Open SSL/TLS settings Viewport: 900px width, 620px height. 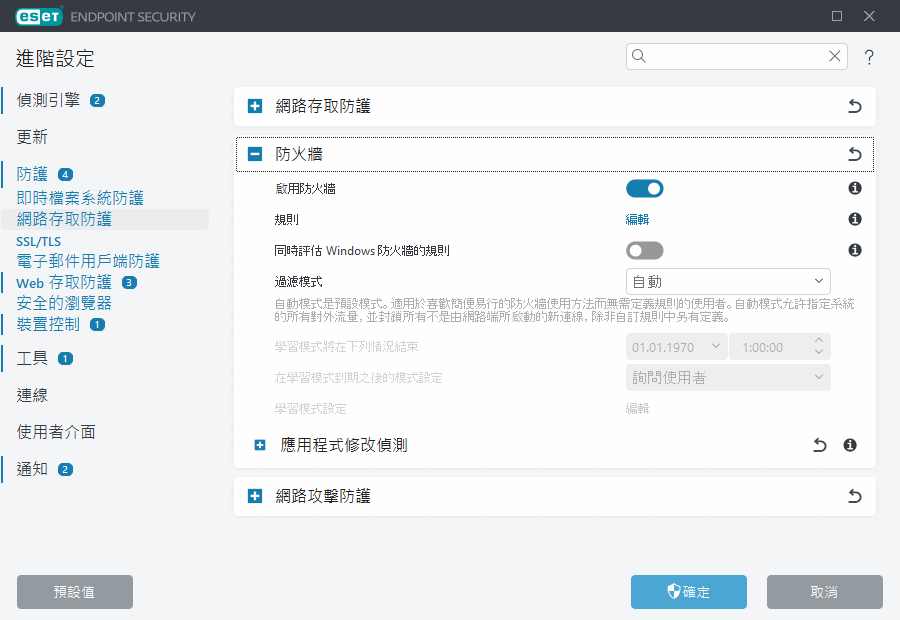38,242
